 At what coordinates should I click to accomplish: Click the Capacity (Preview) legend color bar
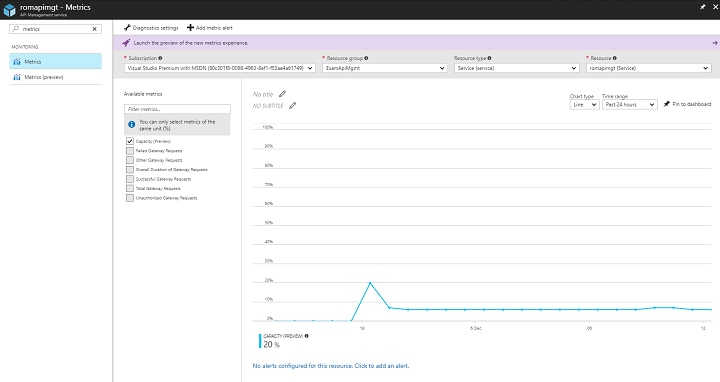point(260,341)
